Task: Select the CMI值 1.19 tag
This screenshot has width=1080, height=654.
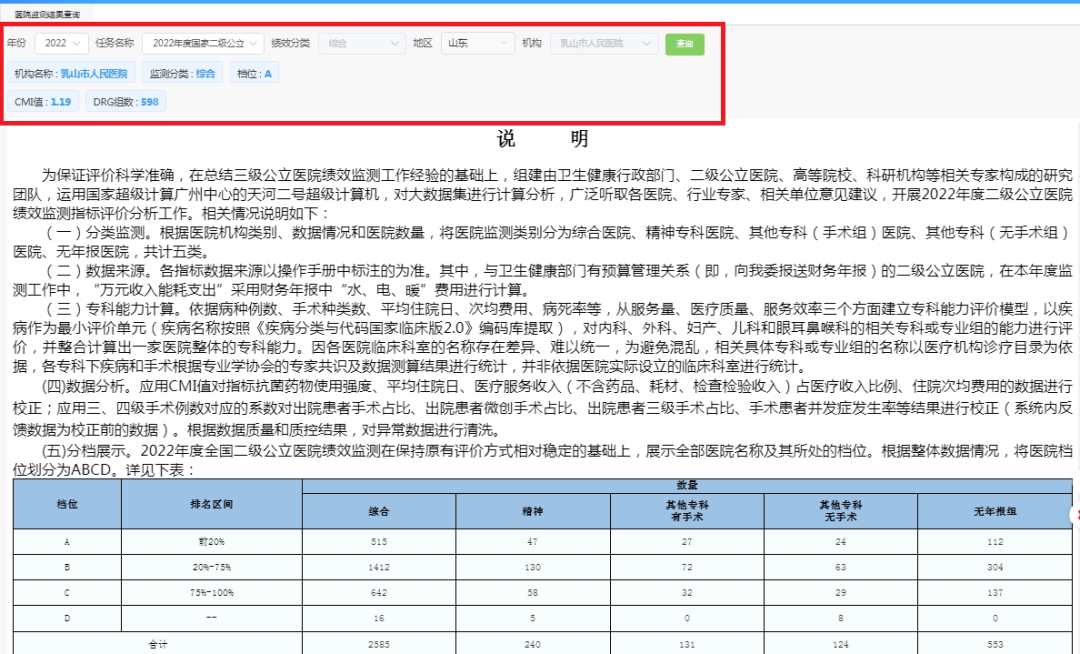Action: [43, 102]
